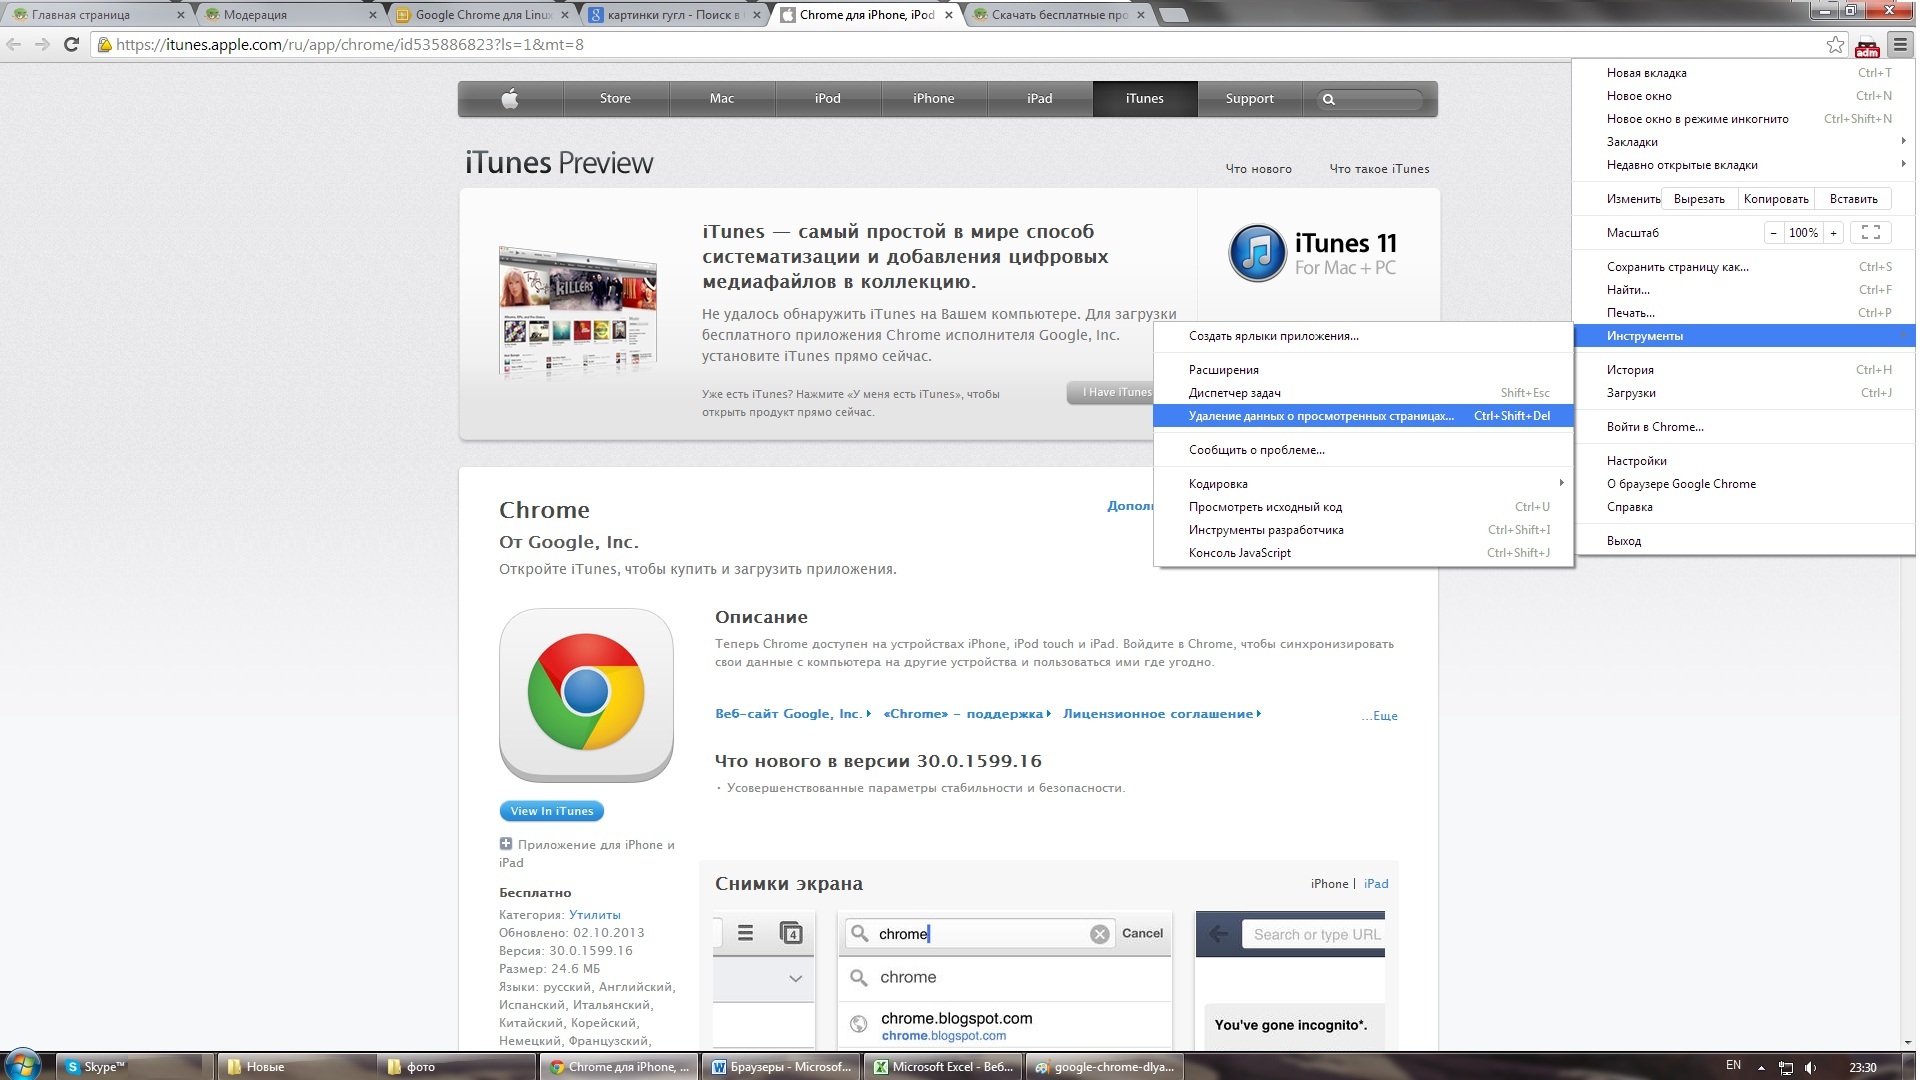
Task: Switch screenshots to iPad
Action: click(x=1376, y=883)
